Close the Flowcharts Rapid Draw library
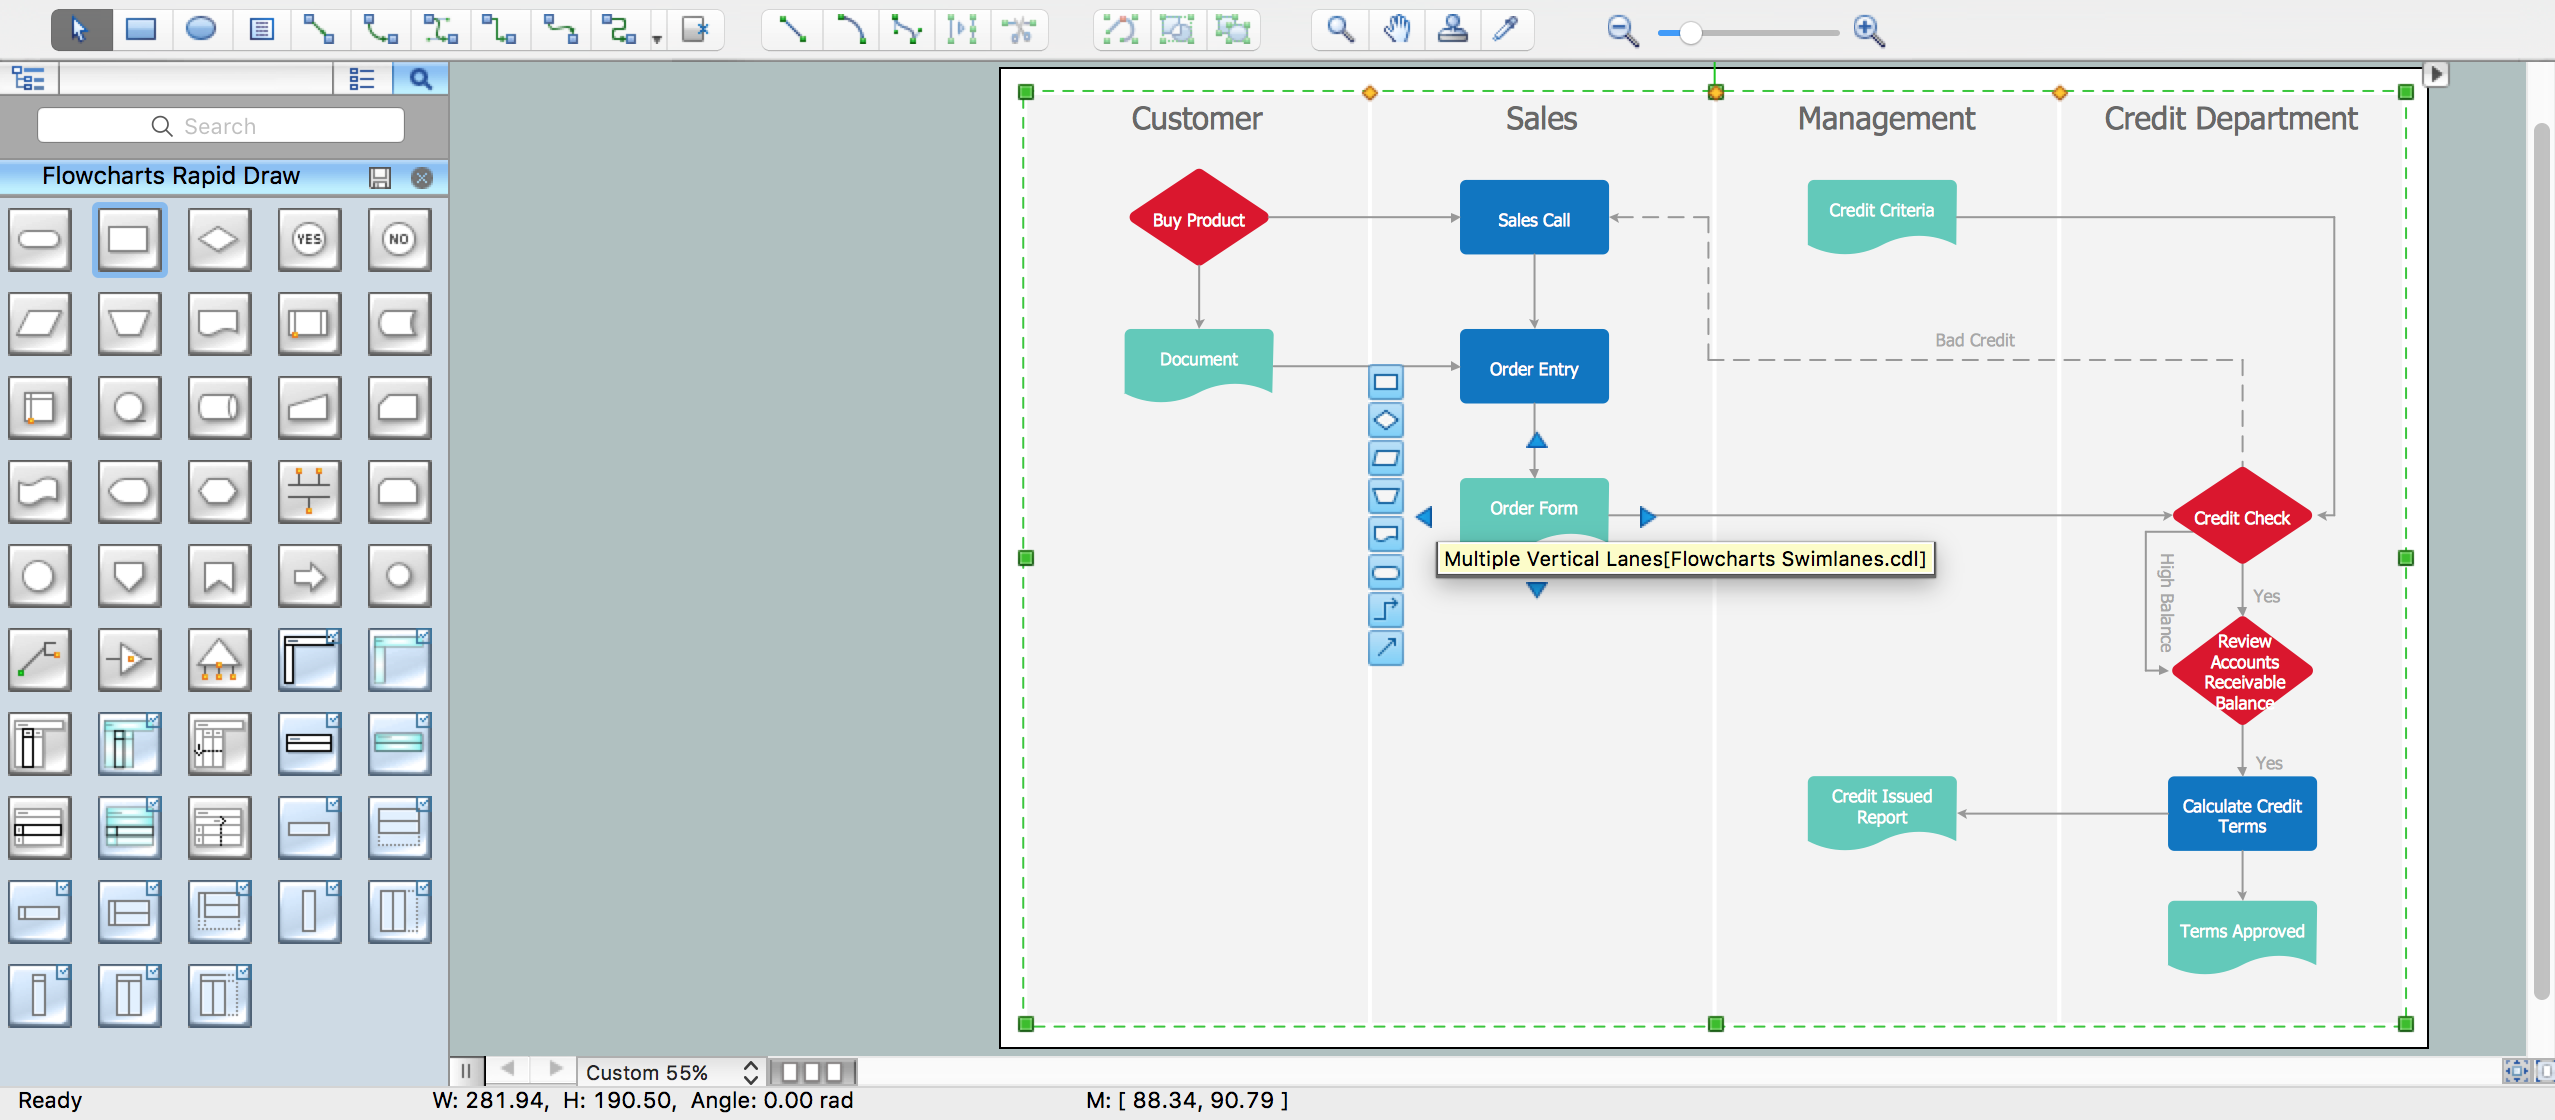This screenshot has height=1120, width=2555. 422,177
